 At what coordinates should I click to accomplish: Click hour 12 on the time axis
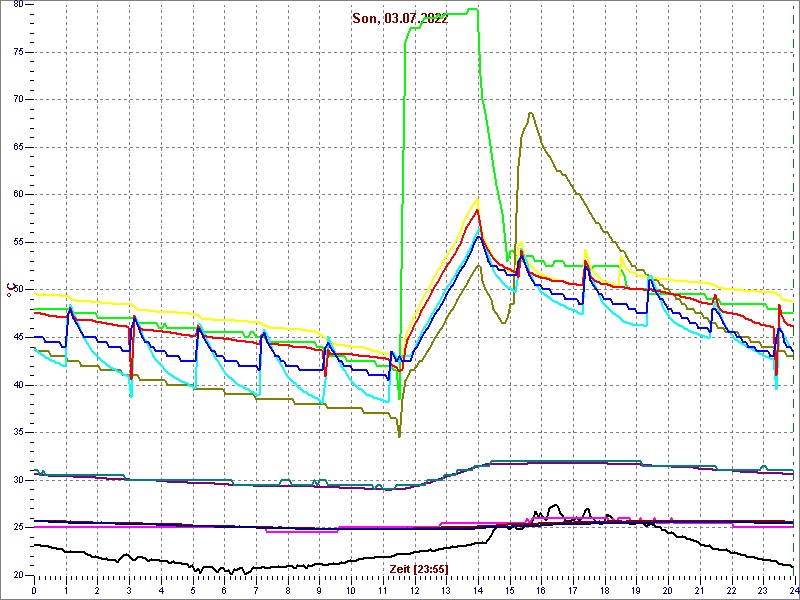point(414,591)
